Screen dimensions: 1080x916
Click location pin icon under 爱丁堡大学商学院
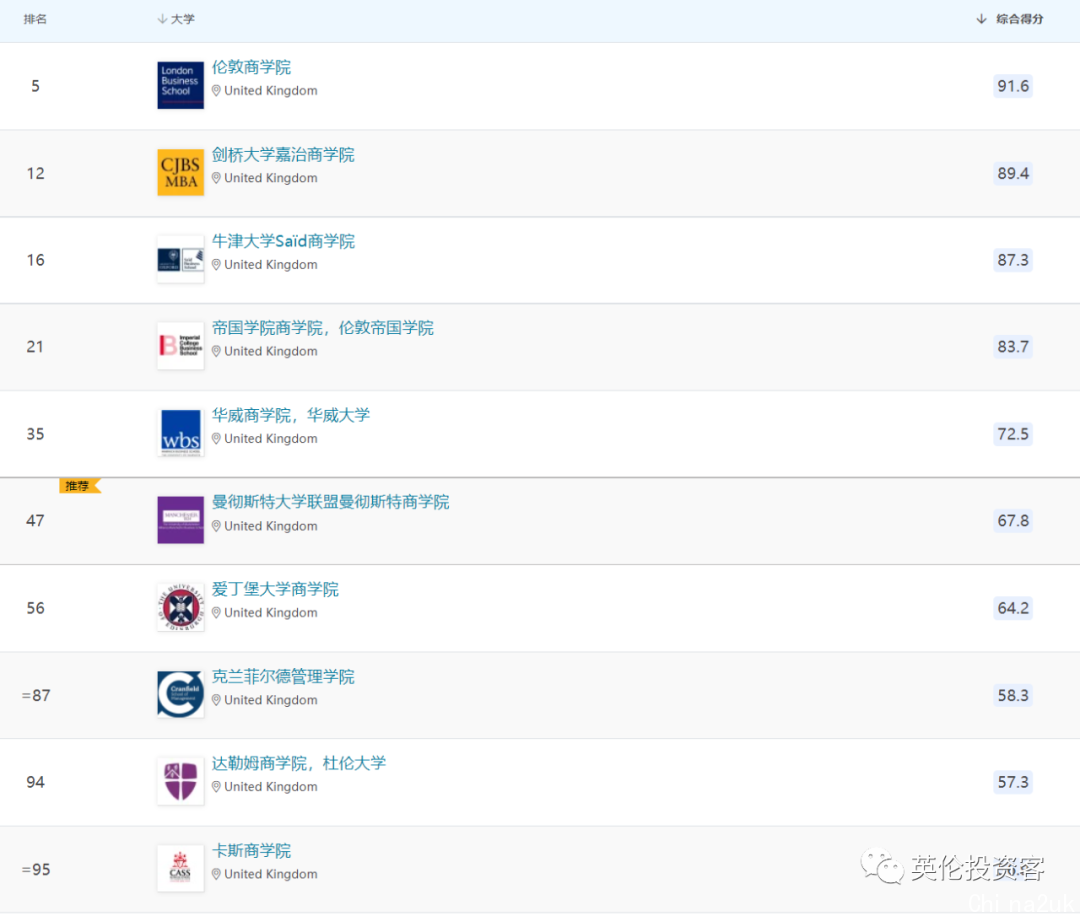216,613
